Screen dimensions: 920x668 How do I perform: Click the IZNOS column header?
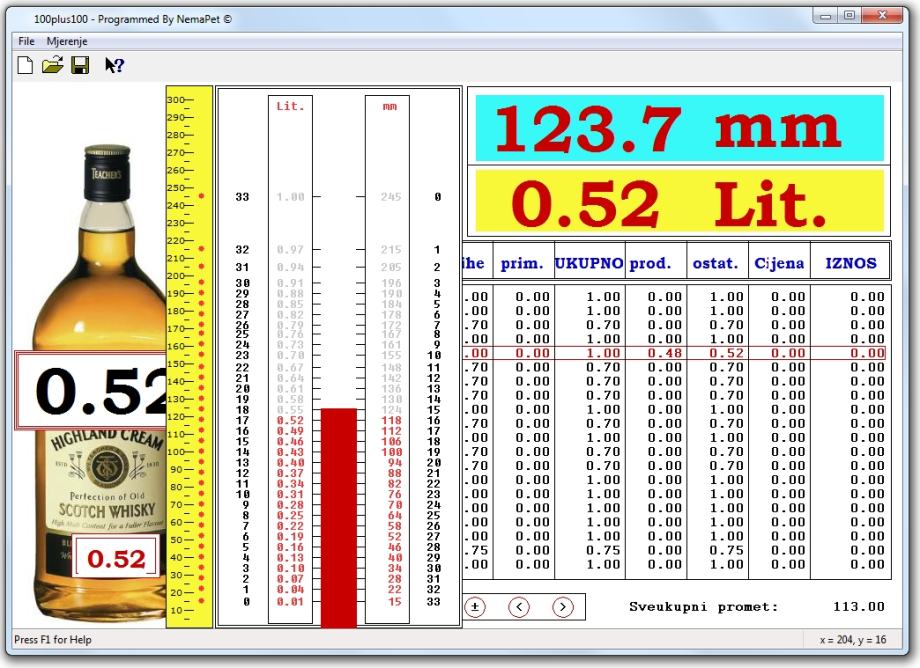pyautogui.click(x=850, y=264)
